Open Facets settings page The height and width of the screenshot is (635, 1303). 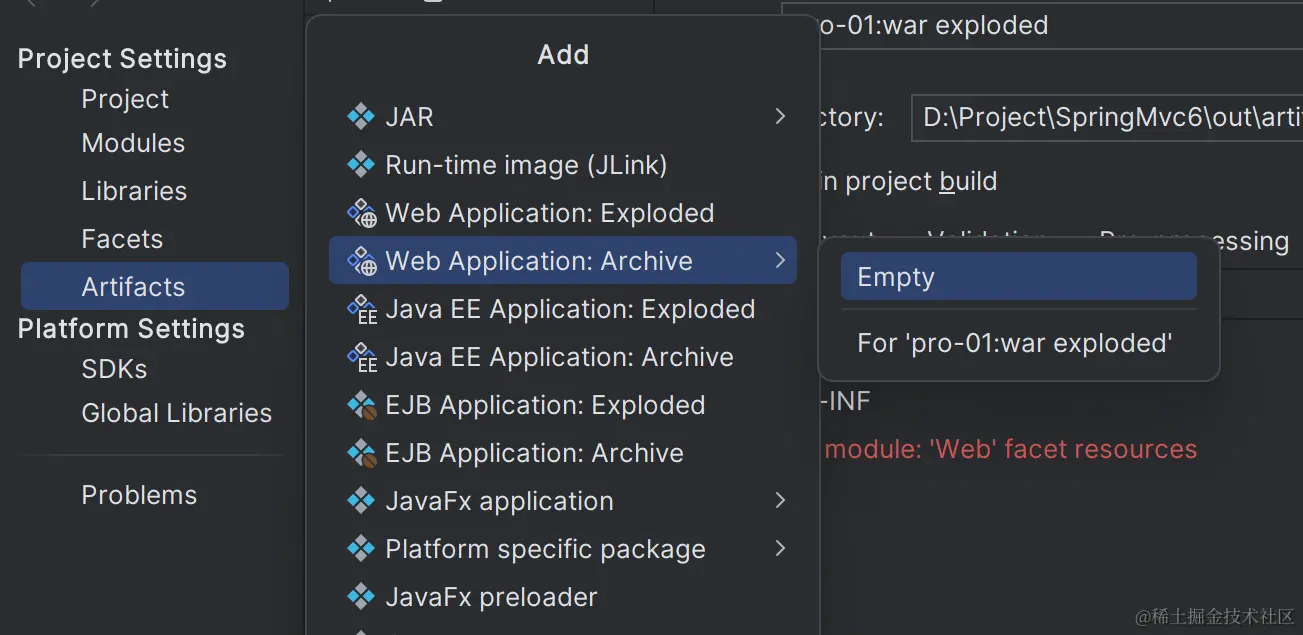point(122,239)
